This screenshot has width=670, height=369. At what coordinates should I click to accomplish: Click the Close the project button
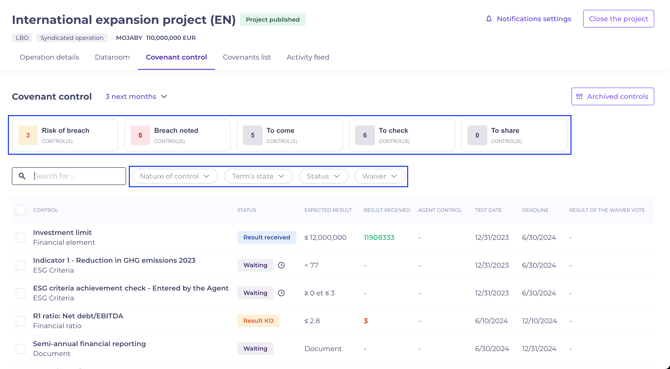(618, 19)
